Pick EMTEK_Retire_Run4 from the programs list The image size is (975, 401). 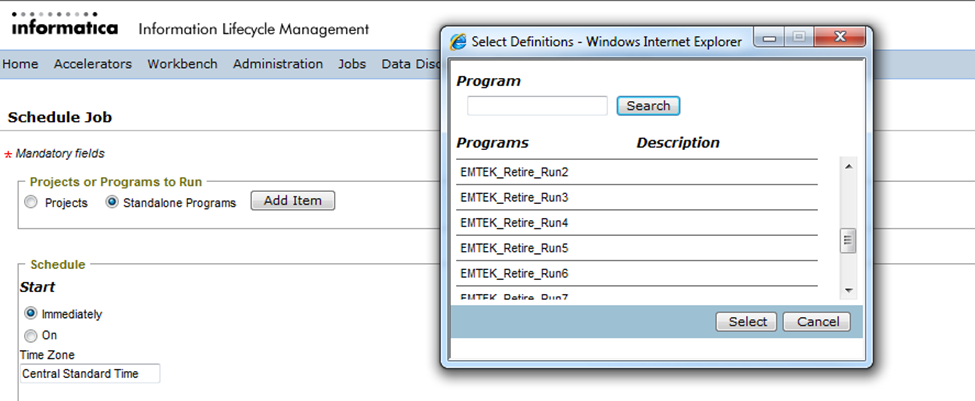[514, 223]
